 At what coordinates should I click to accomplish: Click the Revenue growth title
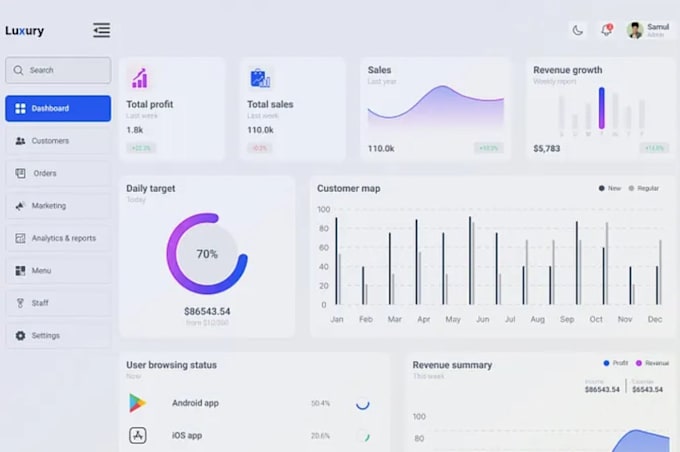(568, 70)
